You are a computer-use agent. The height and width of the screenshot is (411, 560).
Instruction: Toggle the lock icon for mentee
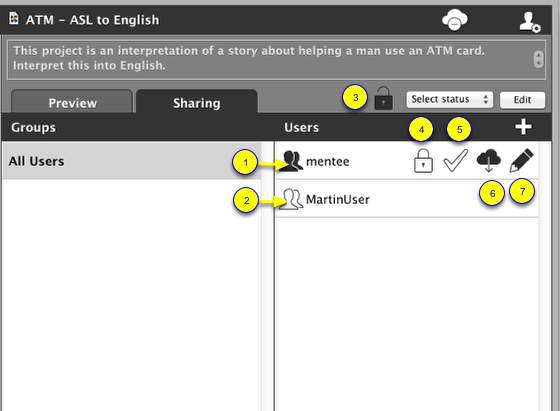point(423,161)
